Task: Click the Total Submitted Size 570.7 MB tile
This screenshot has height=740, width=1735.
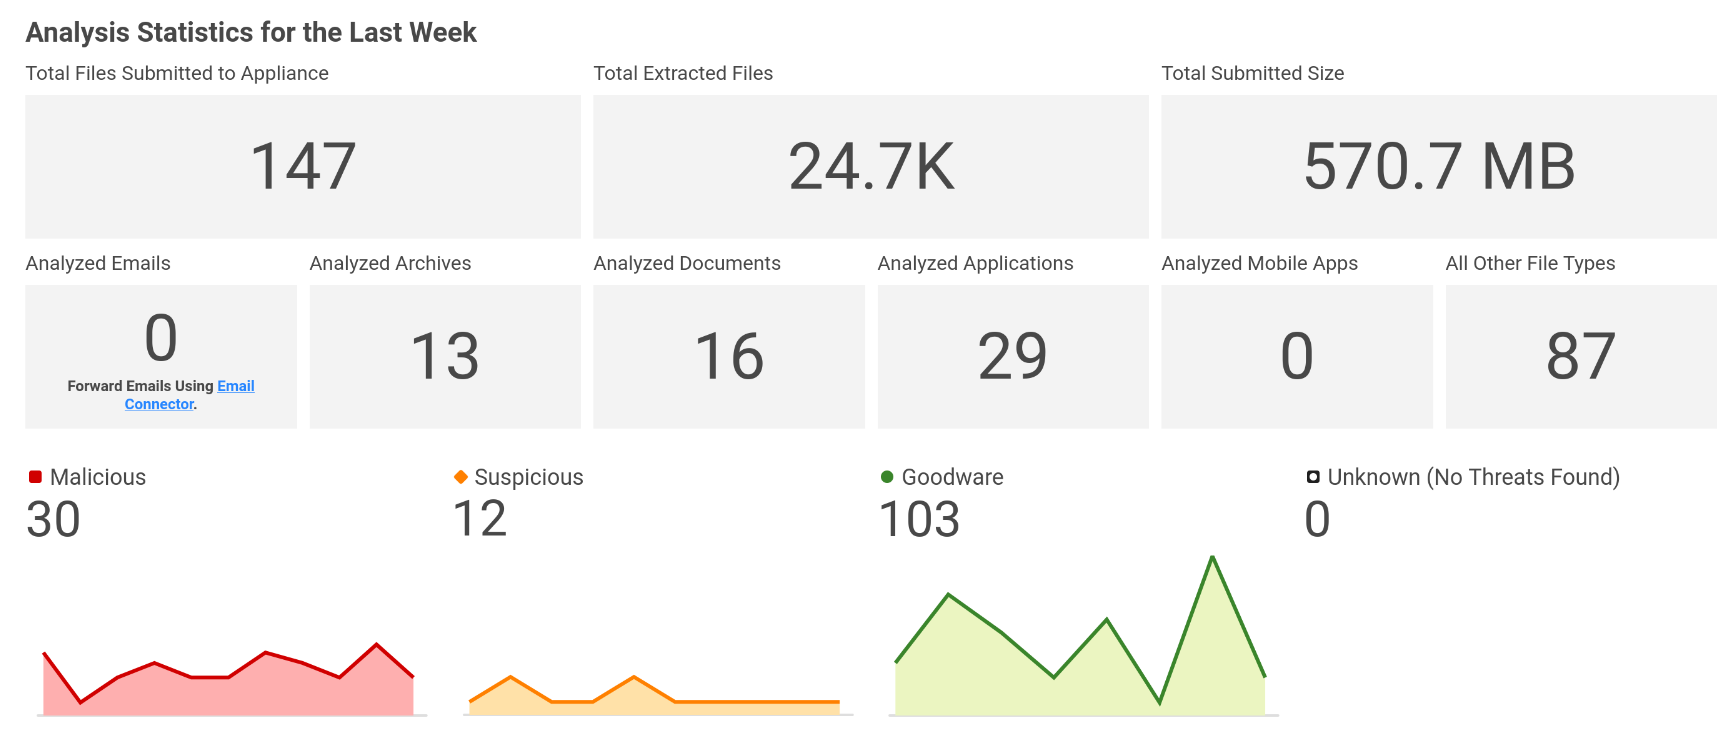Action: click(x=1438, y=166)
